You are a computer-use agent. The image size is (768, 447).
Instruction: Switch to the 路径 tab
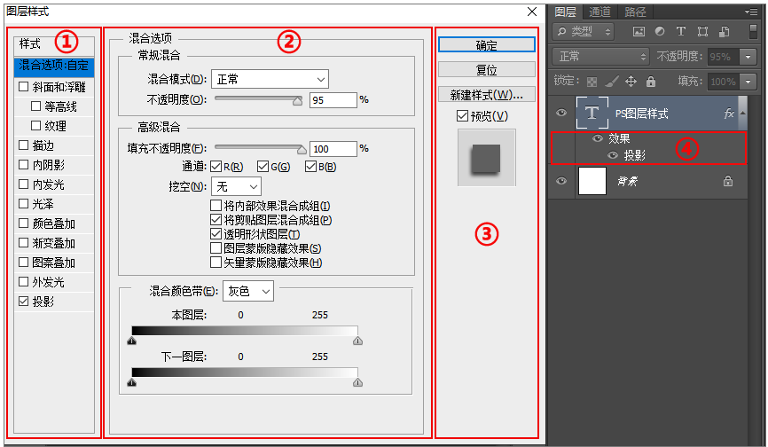pyautogui.click(x=635, y=12)
